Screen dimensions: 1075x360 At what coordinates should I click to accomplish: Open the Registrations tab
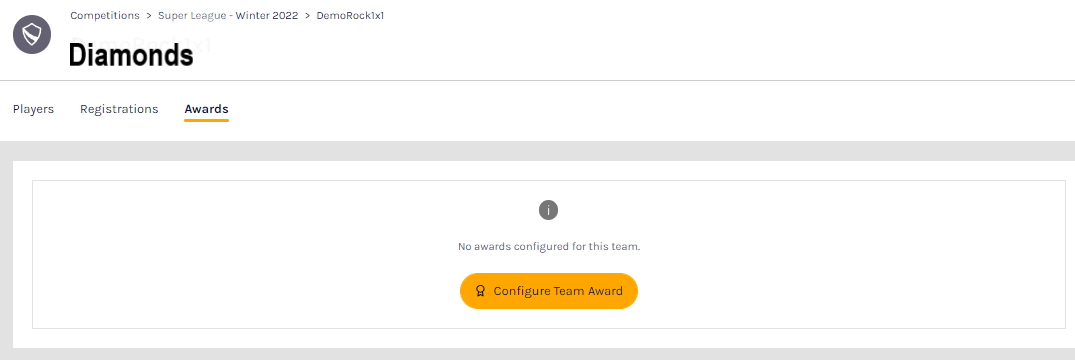point(119,109)
